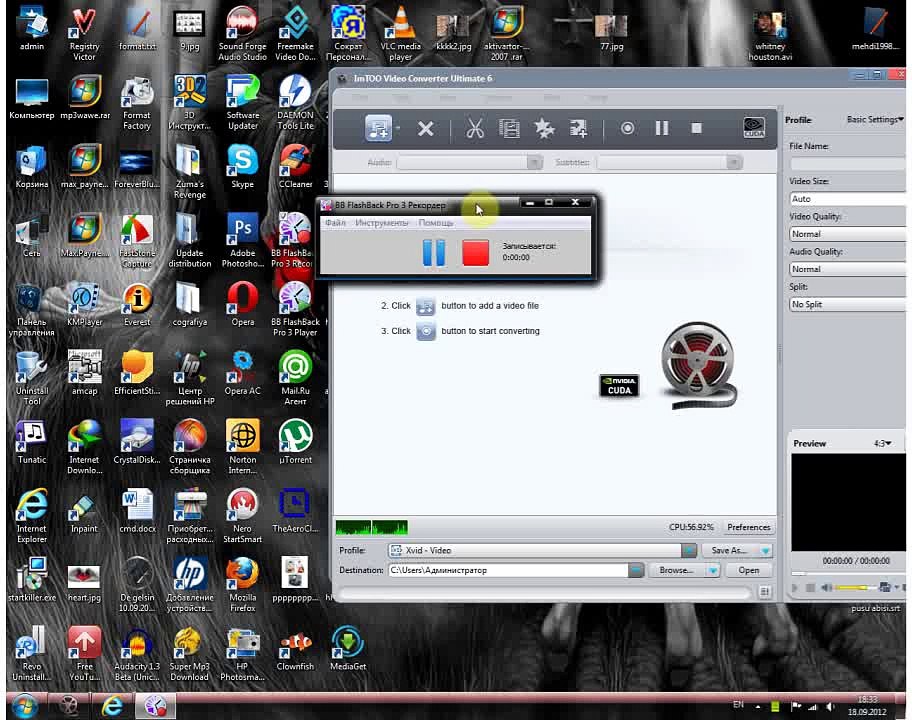
Task: Mute the preview speaker icon
Action: pyautogui.click(x=826, y=587)
